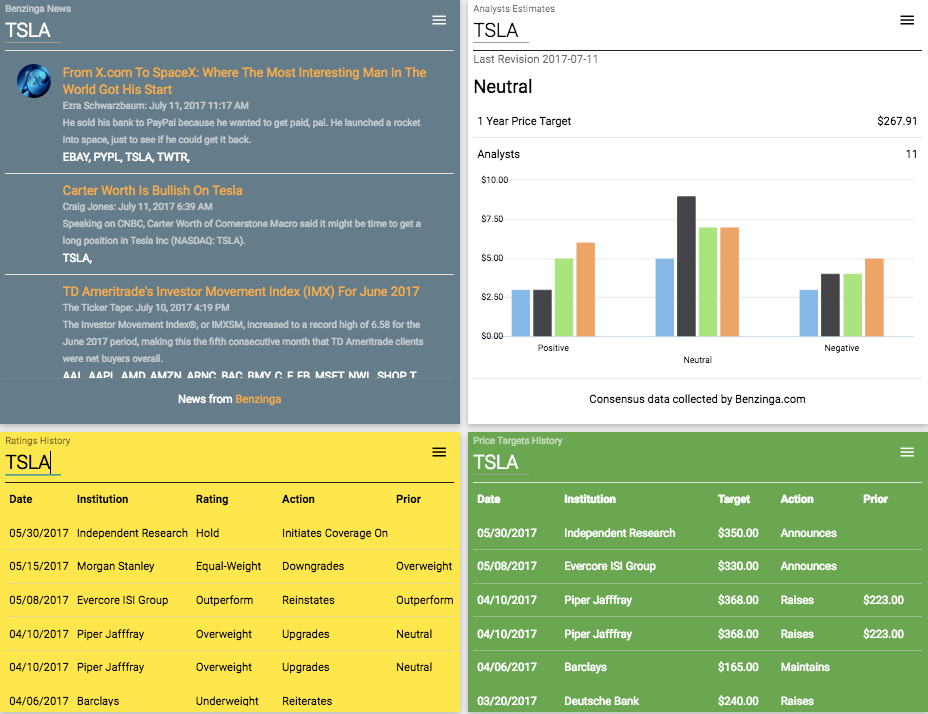
Task: Select Morgan Stanley in Ratings History
Action: (115, 566)
